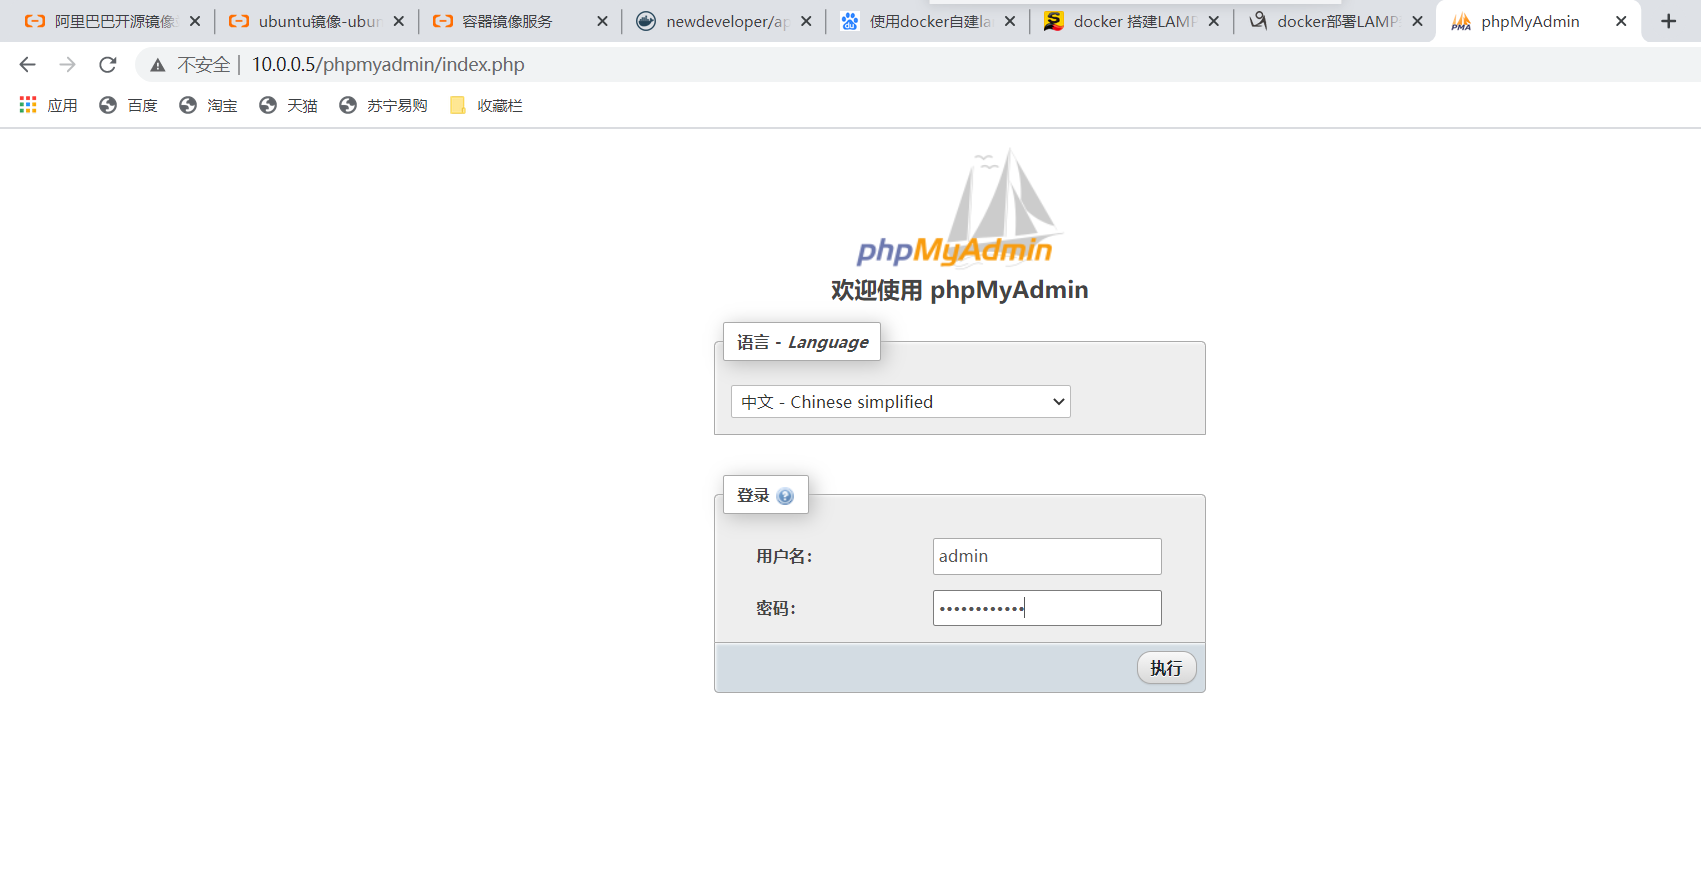This screenshot has width=1701, height=891.
Task: Open the 淘宝 bookmark
Action: [x=208, y=105]
